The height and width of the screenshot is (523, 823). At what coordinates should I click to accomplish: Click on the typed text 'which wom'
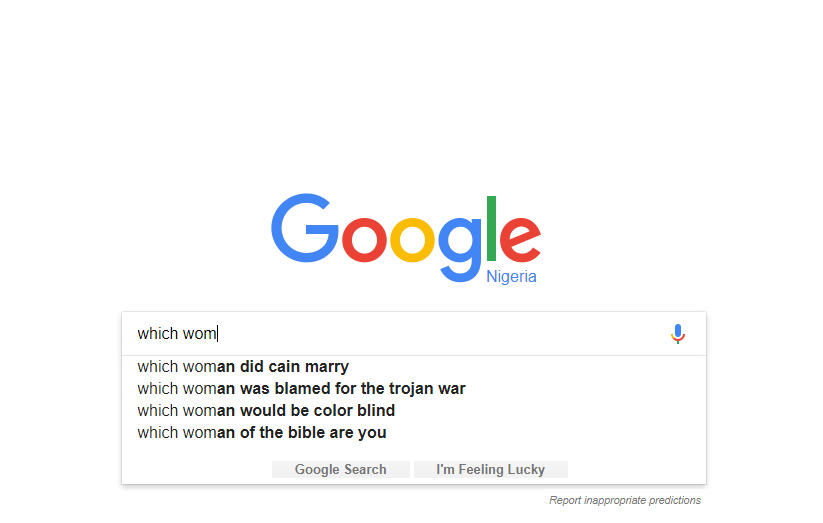(x=177, y=334)
